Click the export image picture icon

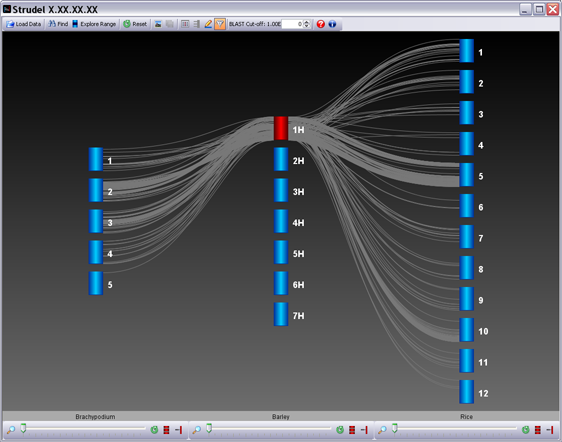pos(158,24)
